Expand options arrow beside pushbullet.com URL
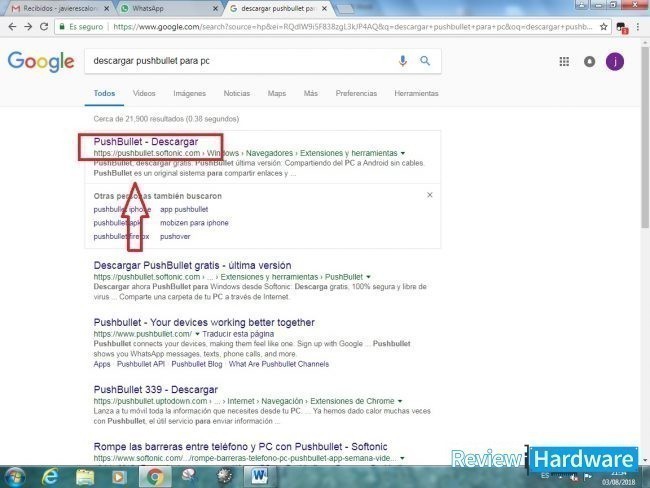 click(x=197, y=334)
